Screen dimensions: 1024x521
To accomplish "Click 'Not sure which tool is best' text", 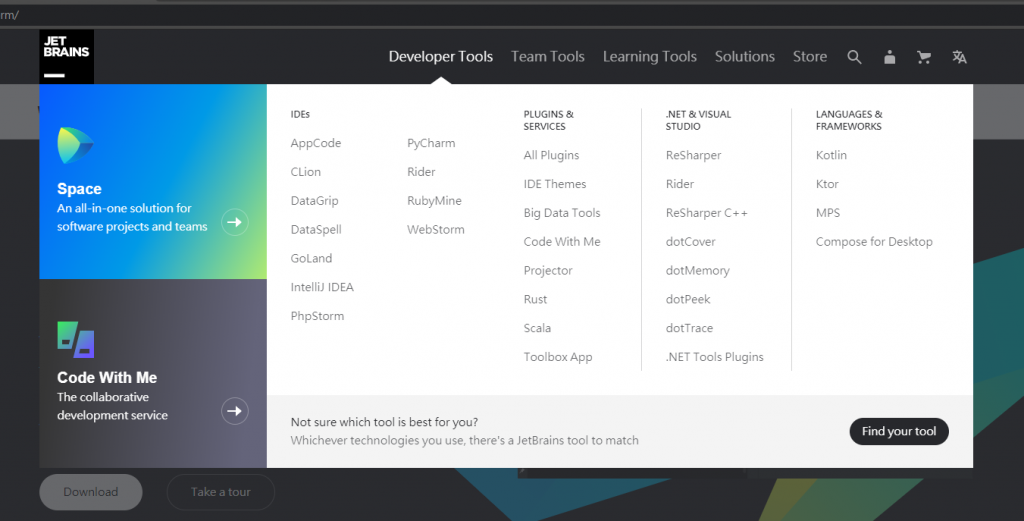I will coord(384,422).
